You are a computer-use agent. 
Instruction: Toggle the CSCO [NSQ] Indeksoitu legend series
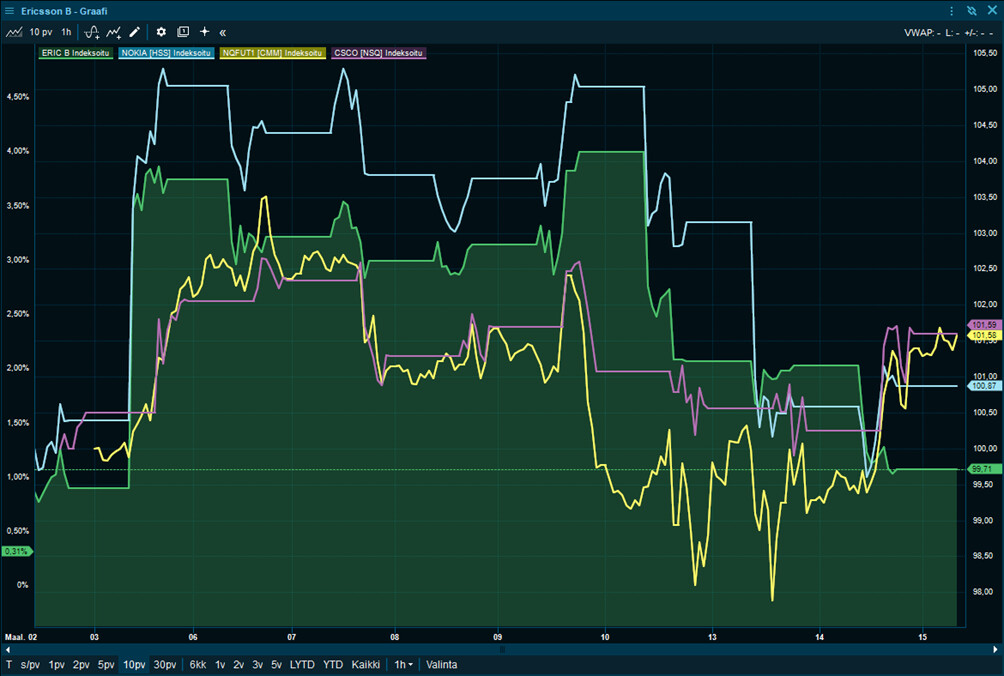pyautogui.click(x=379, y=52)
